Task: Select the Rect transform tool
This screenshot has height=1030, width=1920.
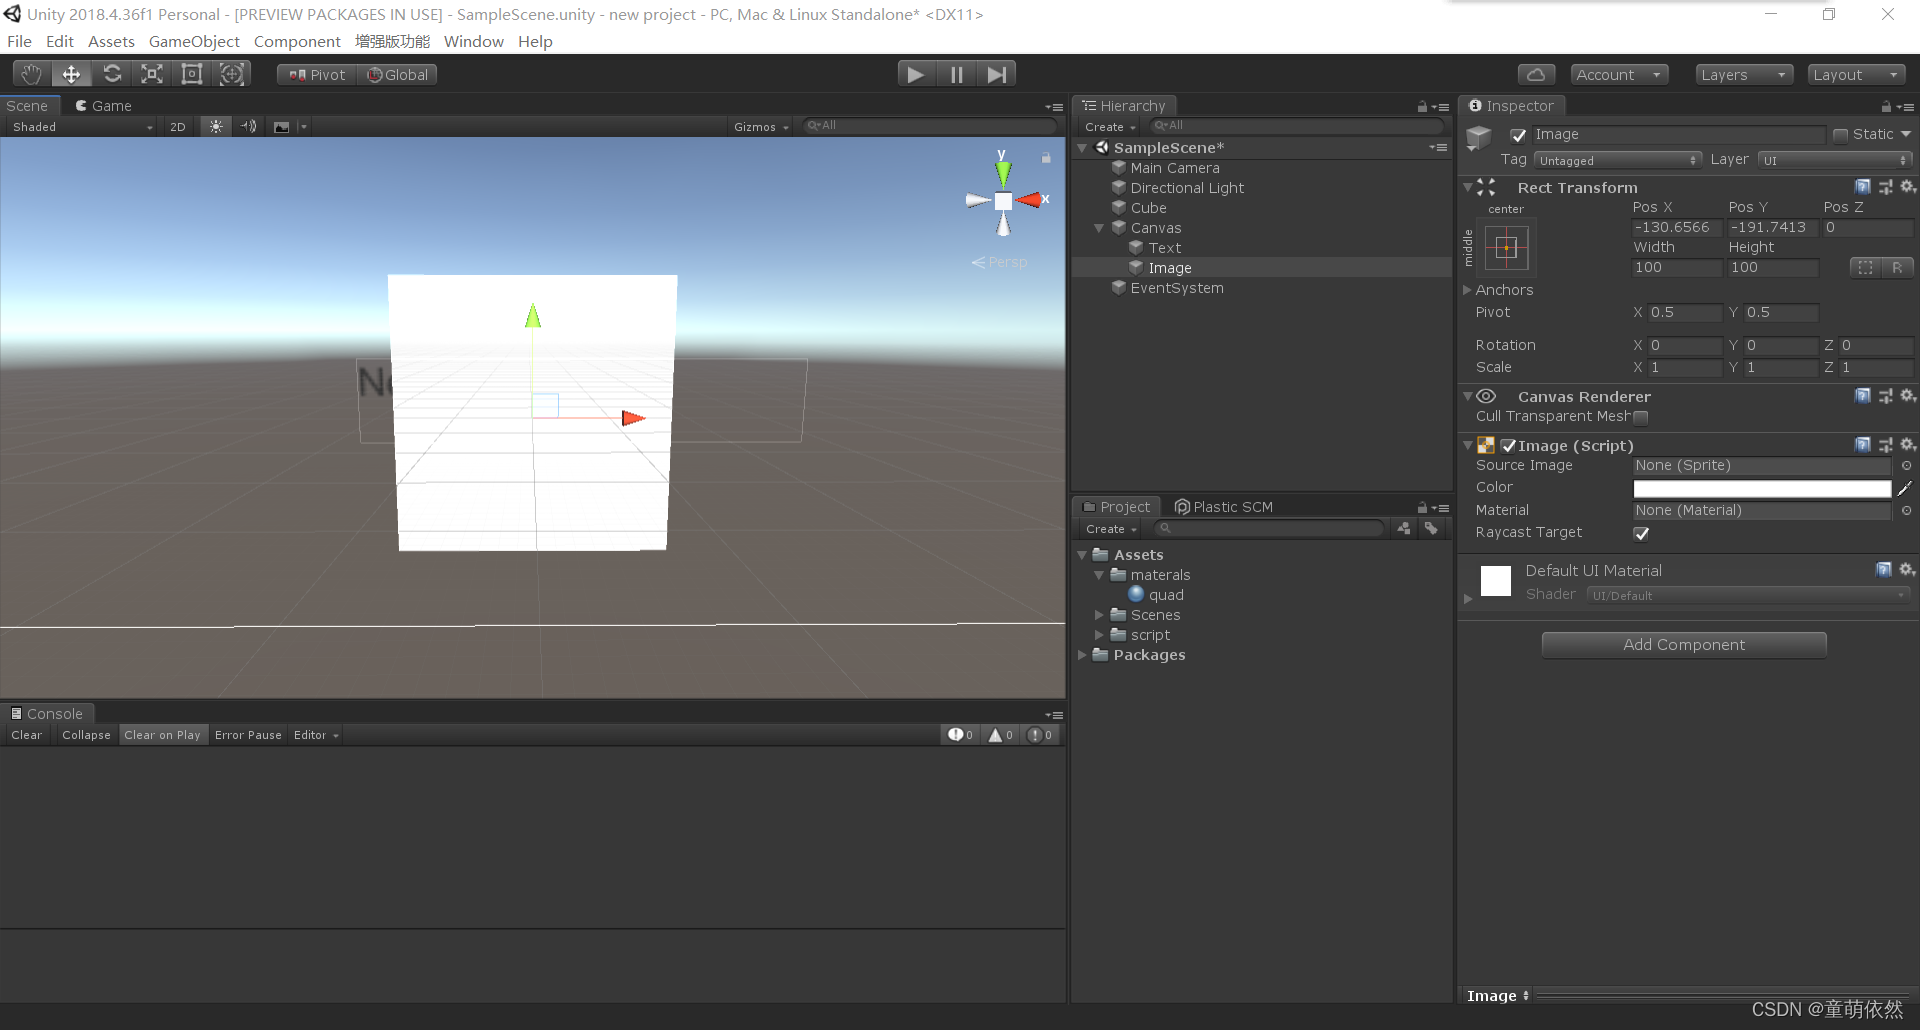Action: [191, 73]
